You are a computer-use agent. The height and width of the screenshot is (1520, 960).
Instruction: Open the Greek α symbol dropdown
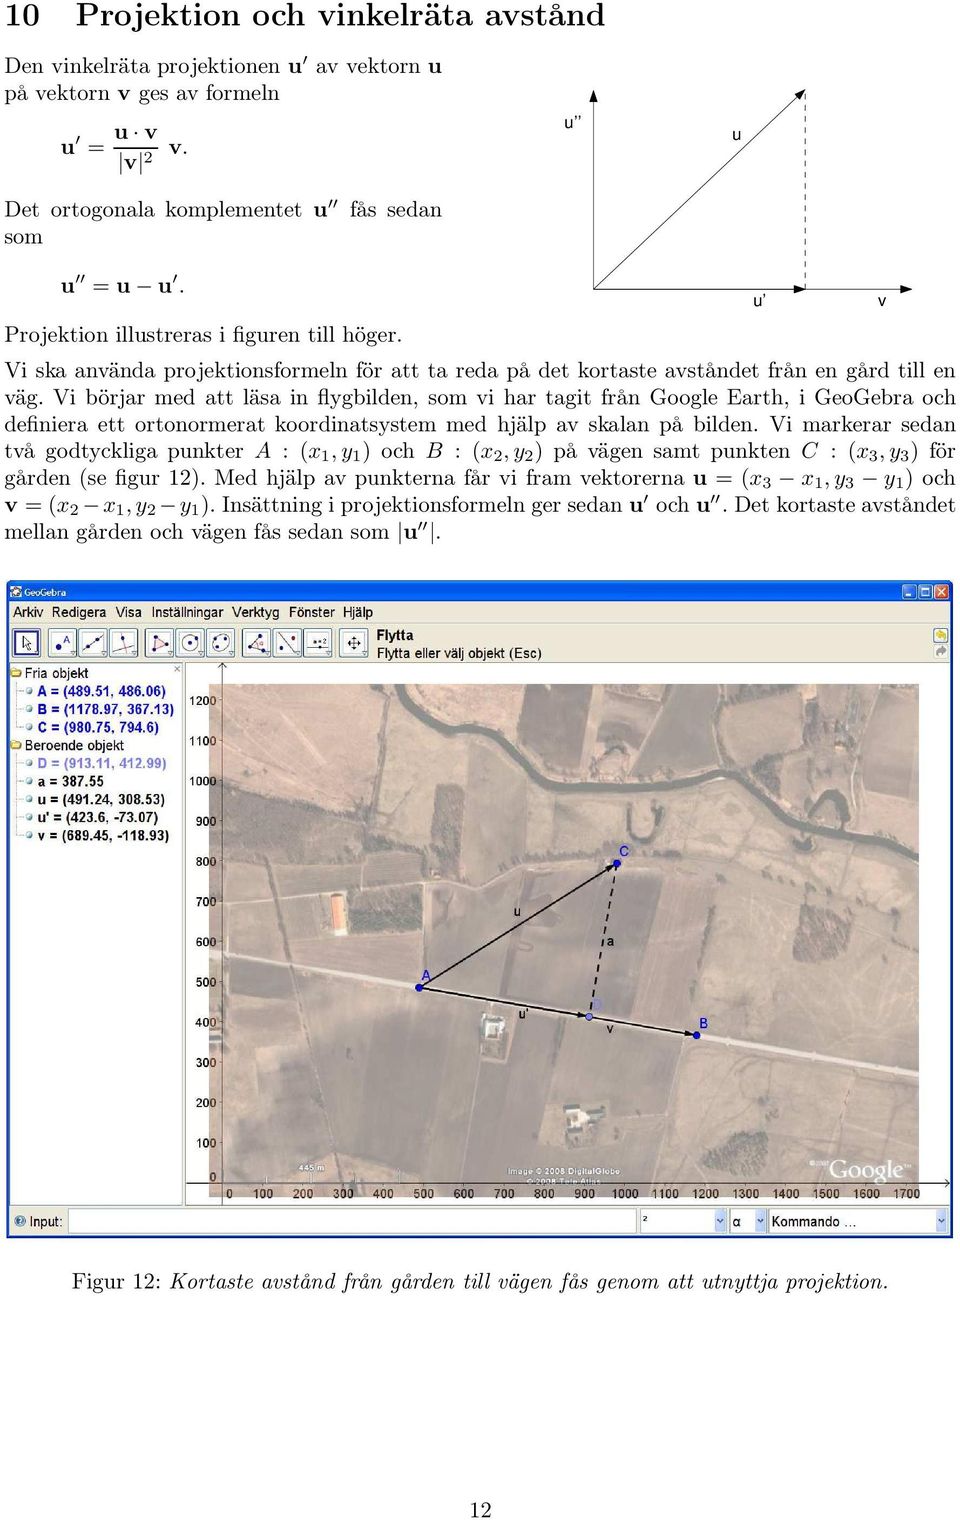[760, 1221]
